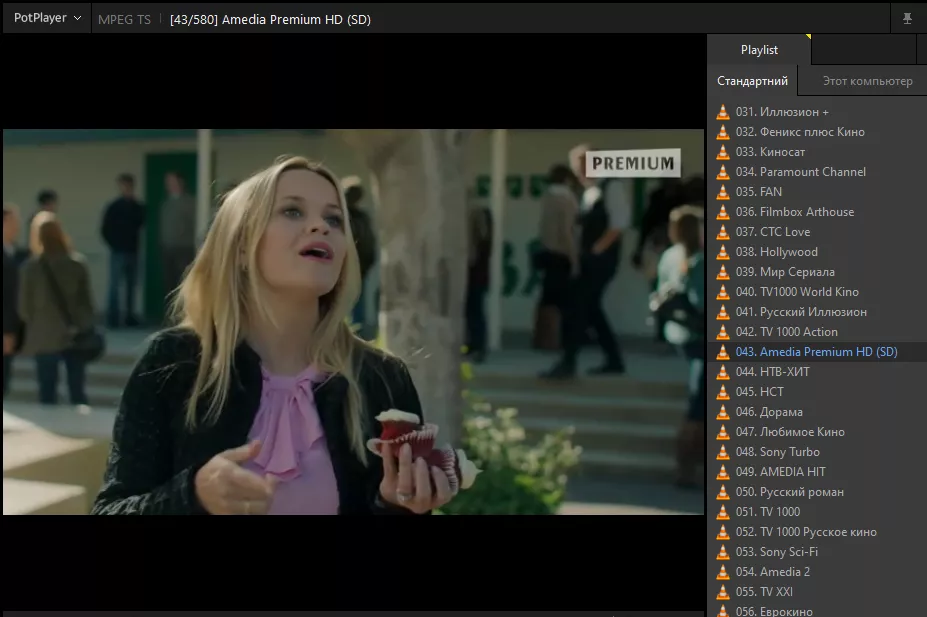Click the cone icon beside 039. Мир Сериала
This screenshot has height=617, width=927.
[x=722, y=272]
